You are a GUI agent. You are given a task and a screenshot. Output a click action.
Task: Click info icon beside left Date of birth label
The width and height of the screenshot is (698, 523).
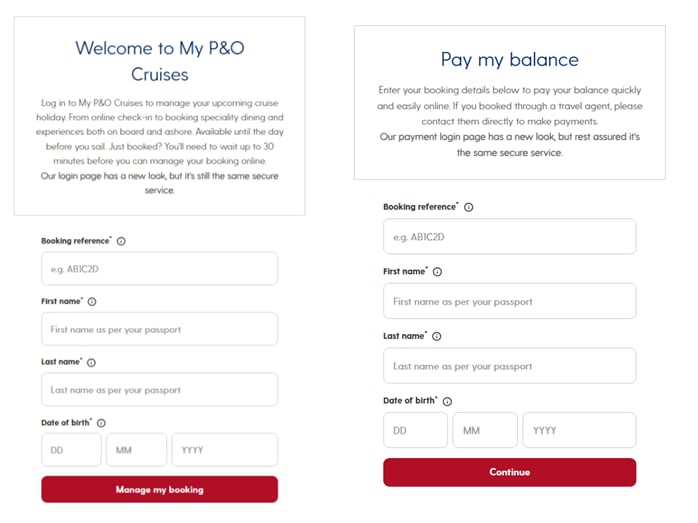[x=101, y=423]
